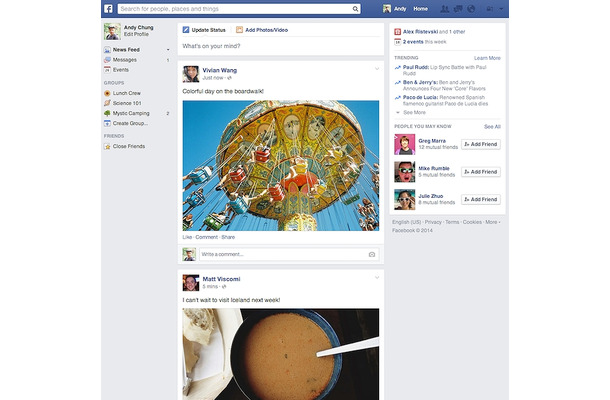Open the messages icon in top bar
This screenshot has width=610, height=400.
point(458,9)
